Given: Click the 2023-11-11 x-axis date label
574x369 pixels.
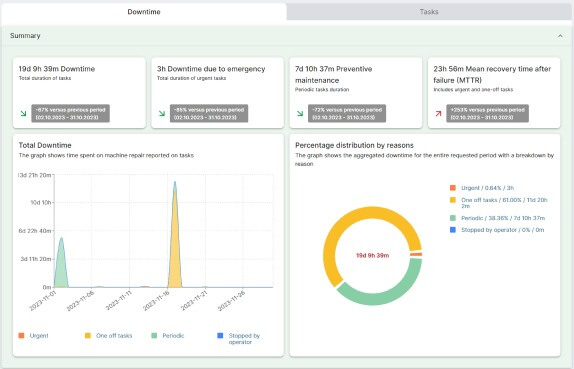Looking at the screenshot, I should click(118, 301).
